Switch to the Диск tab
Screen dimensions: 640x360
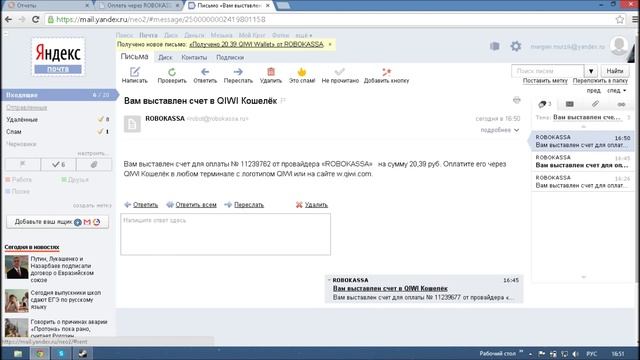click(x=165, y=58)
